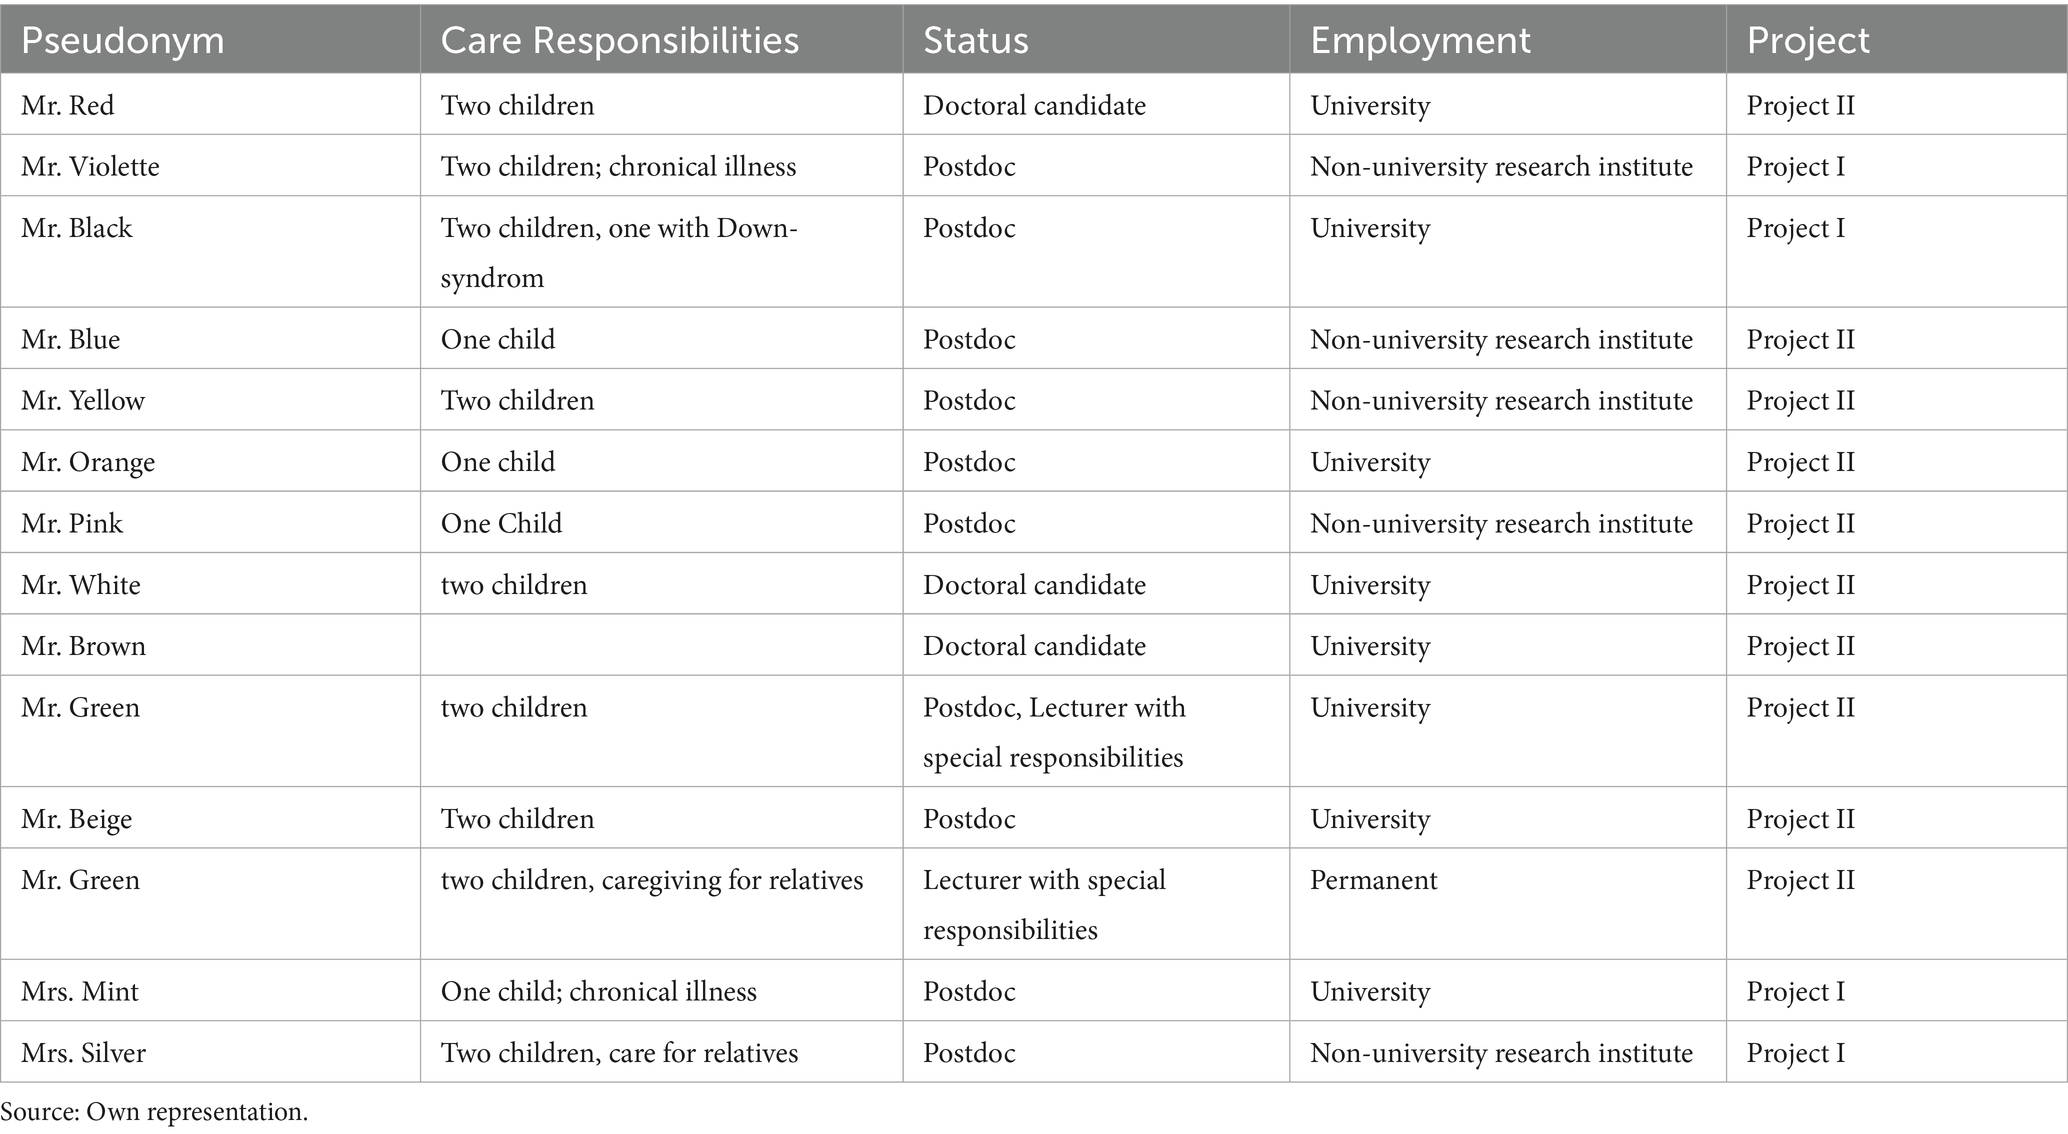Viewport: 2068px width, 1134px height.
Task: Click the Postdoc, Lecturer with special responsibilities cell
Action: [1053, 732]
